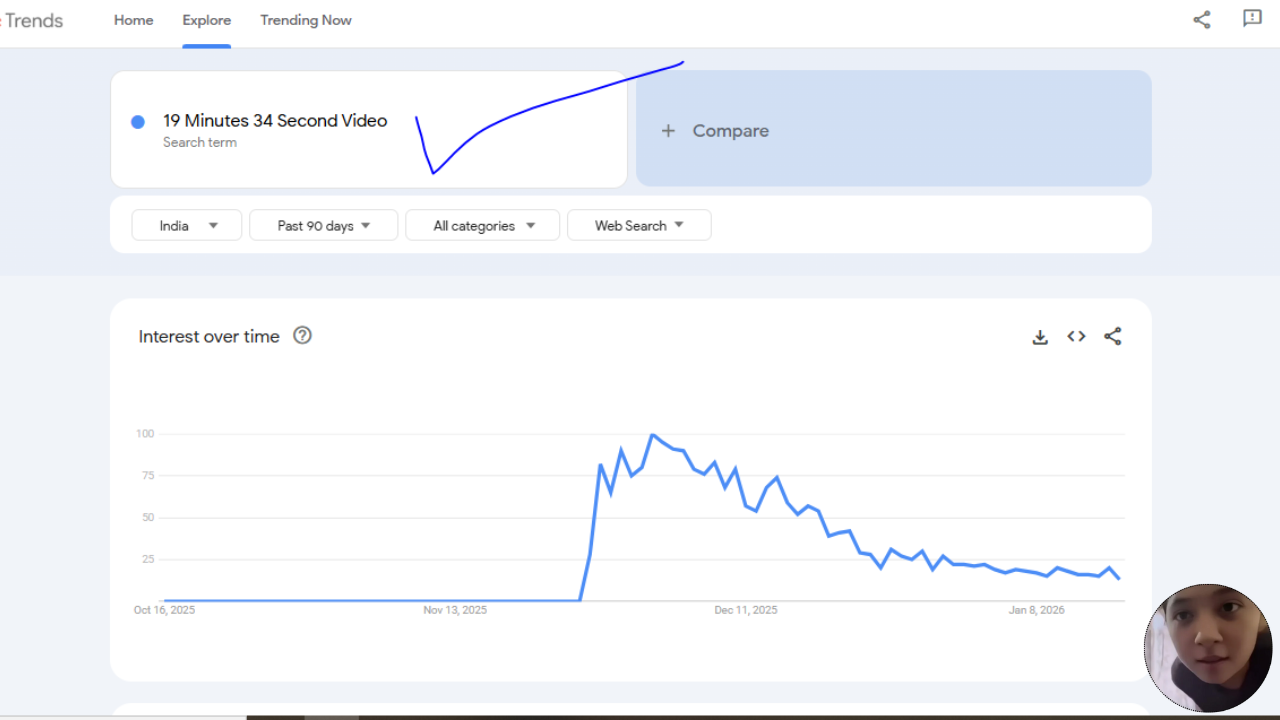Image resolution: width=1280 pixels, height=720 pixels.
Task: Open the India region dropdown
Action: (187, 226)
